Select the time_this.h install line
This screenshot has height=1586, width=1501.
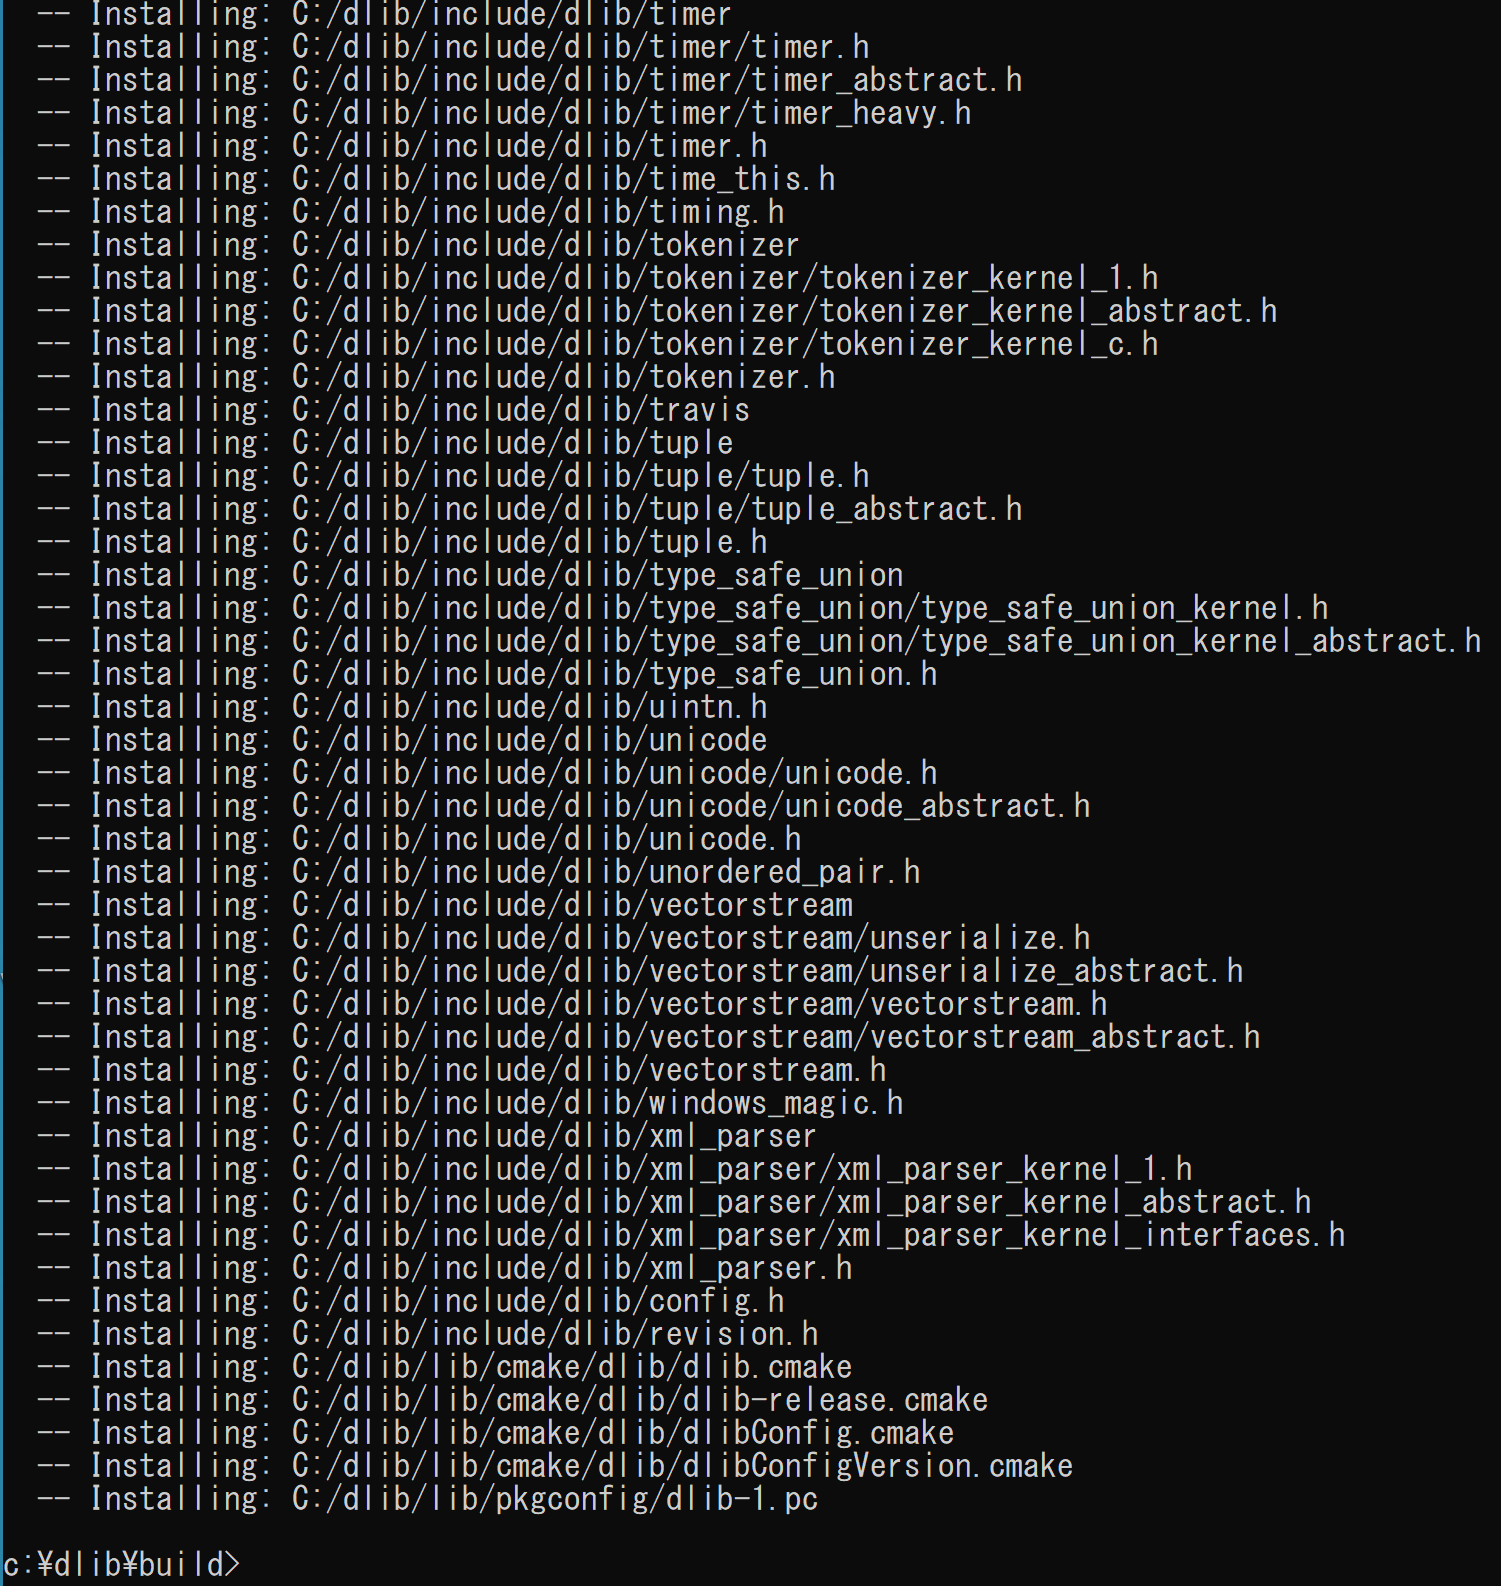pos(436,178)
